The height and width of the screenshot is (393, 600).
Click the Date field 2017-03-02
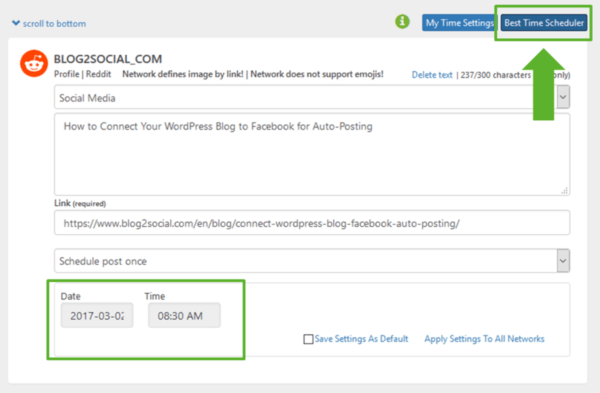pos(97,316)
